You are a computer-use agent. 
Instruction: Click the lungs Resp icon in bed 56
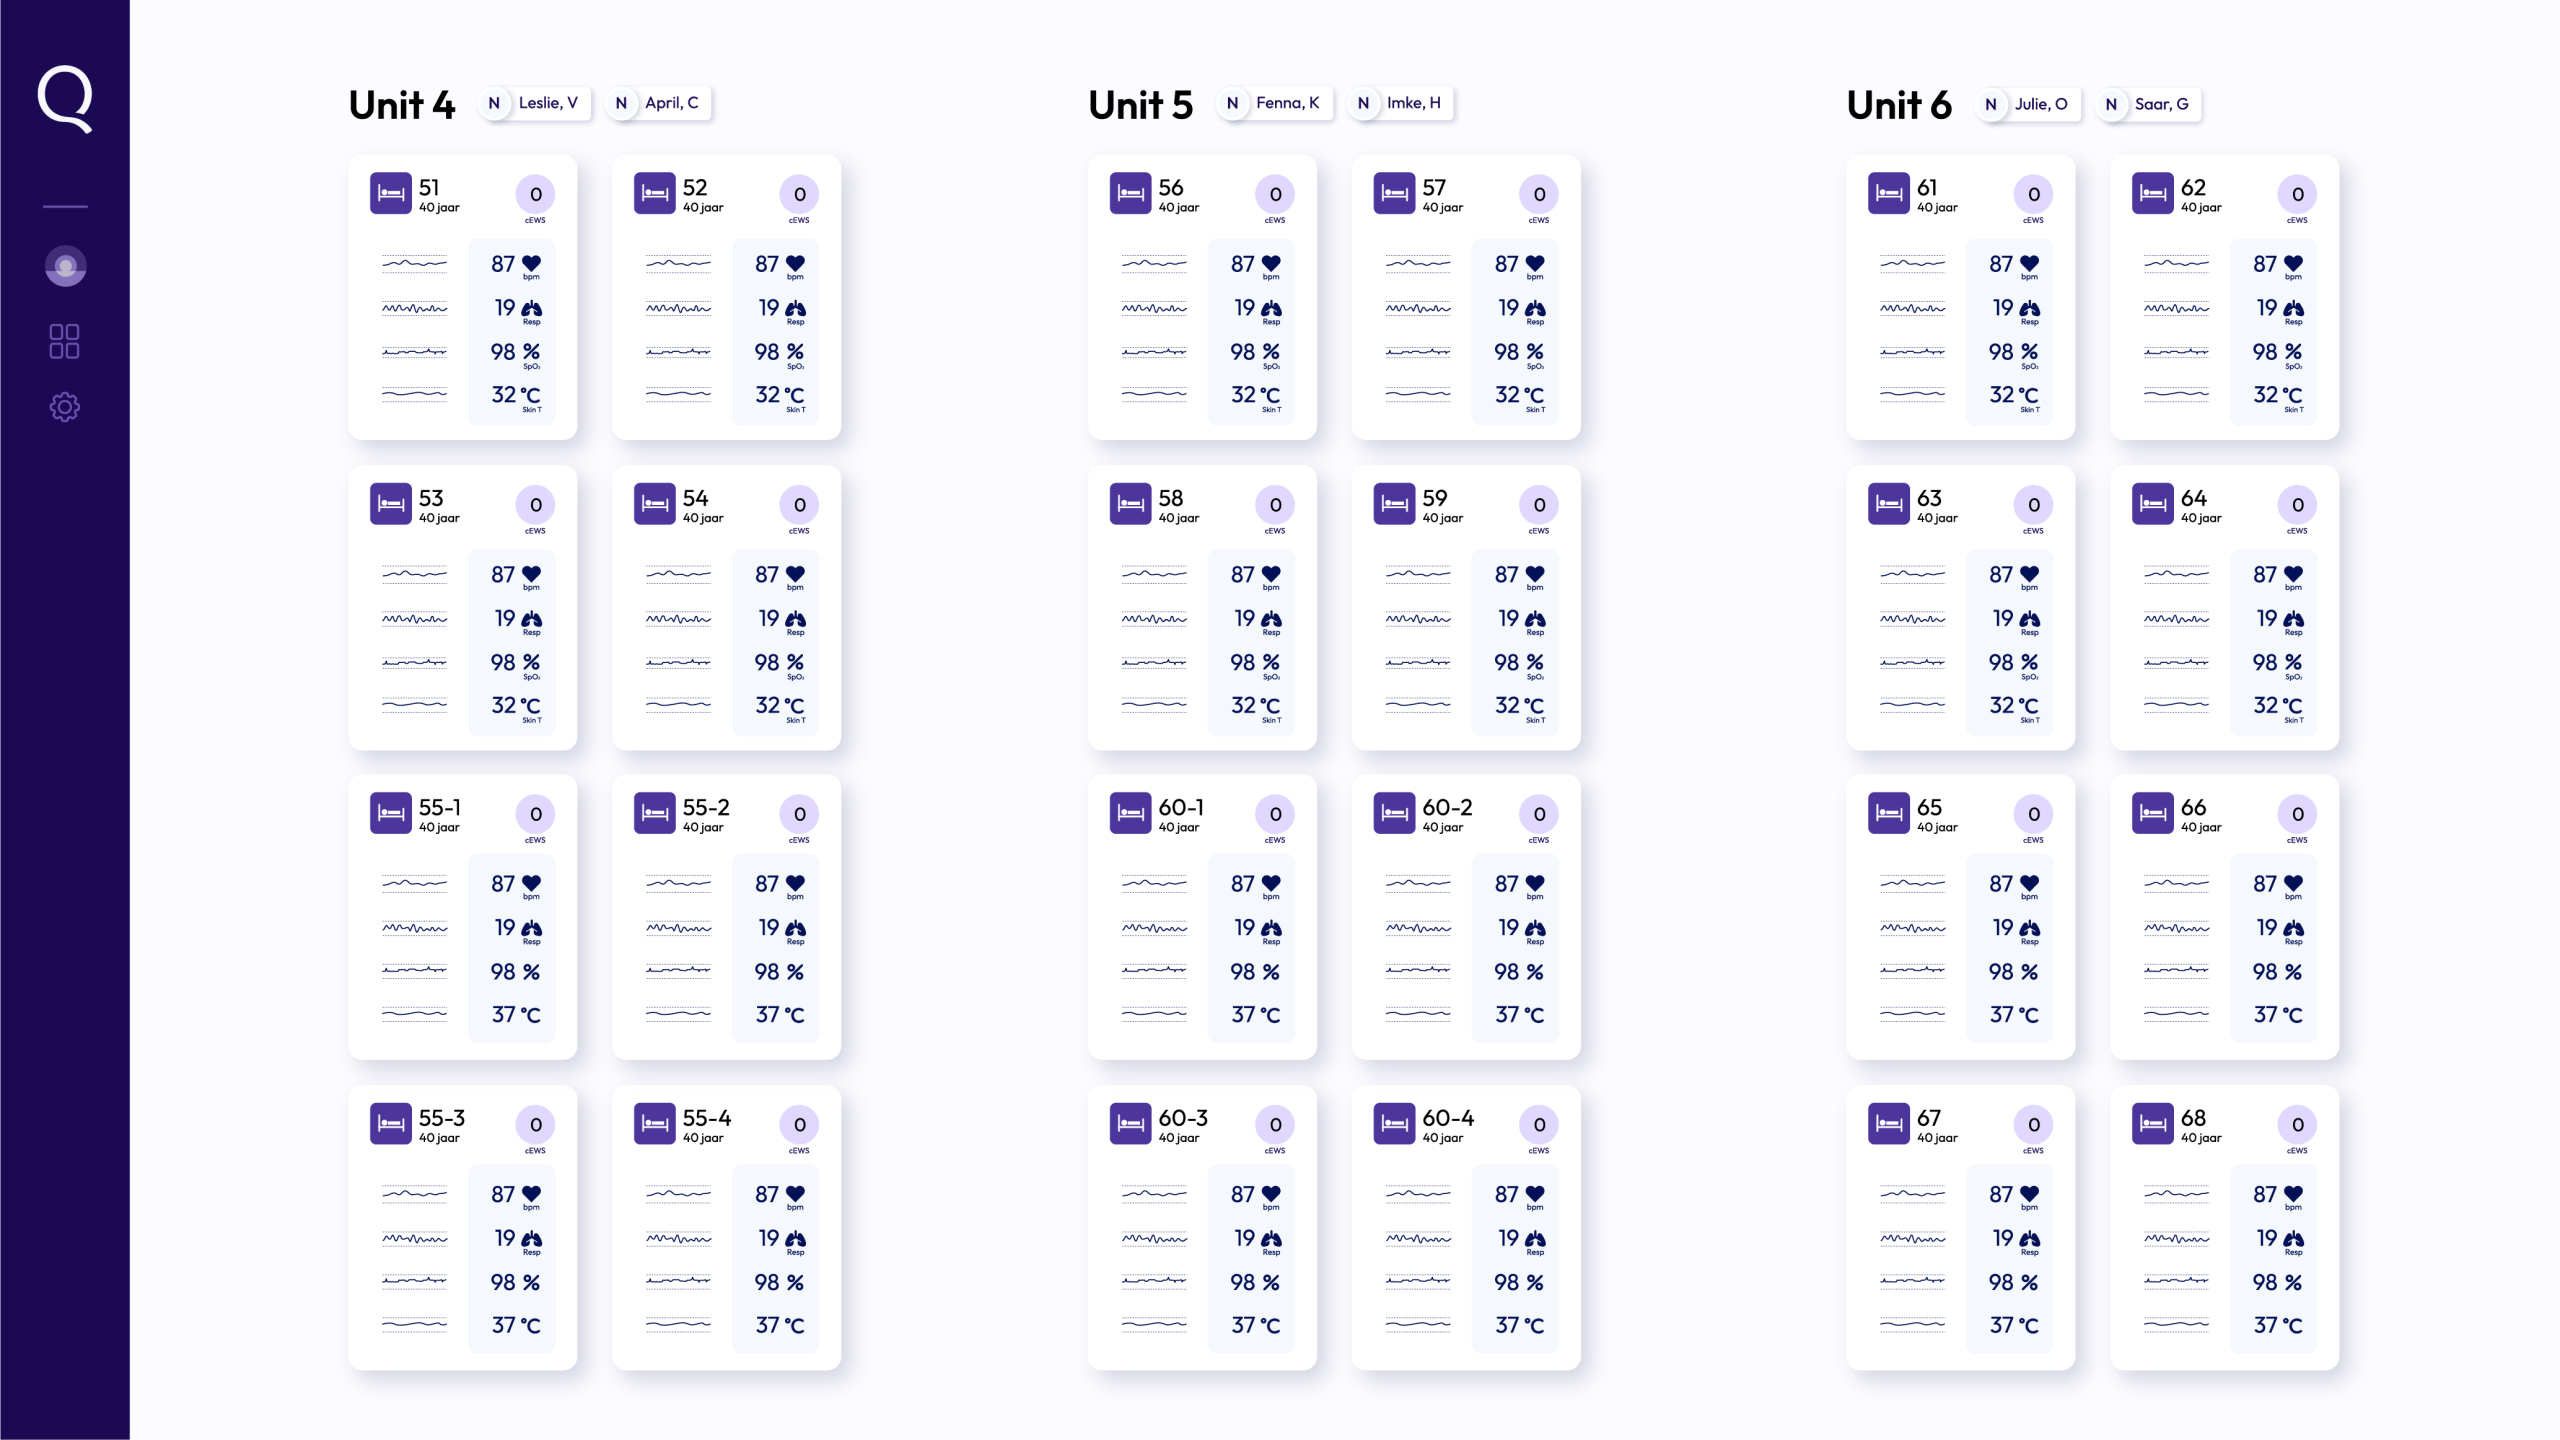(1271, 309)
